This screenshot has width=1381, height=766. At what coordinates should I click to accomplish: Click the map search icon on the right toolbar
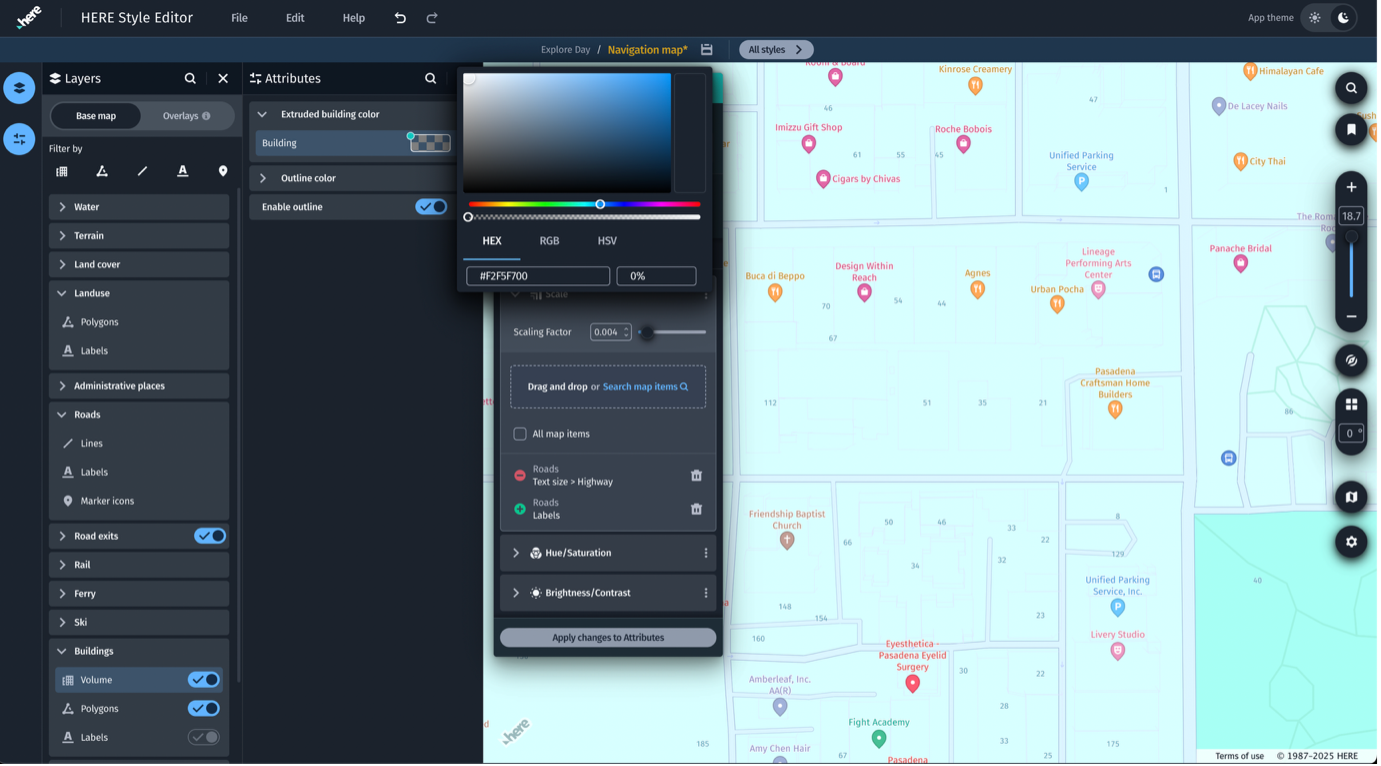pyautogui.click(x=1351, y=88)
